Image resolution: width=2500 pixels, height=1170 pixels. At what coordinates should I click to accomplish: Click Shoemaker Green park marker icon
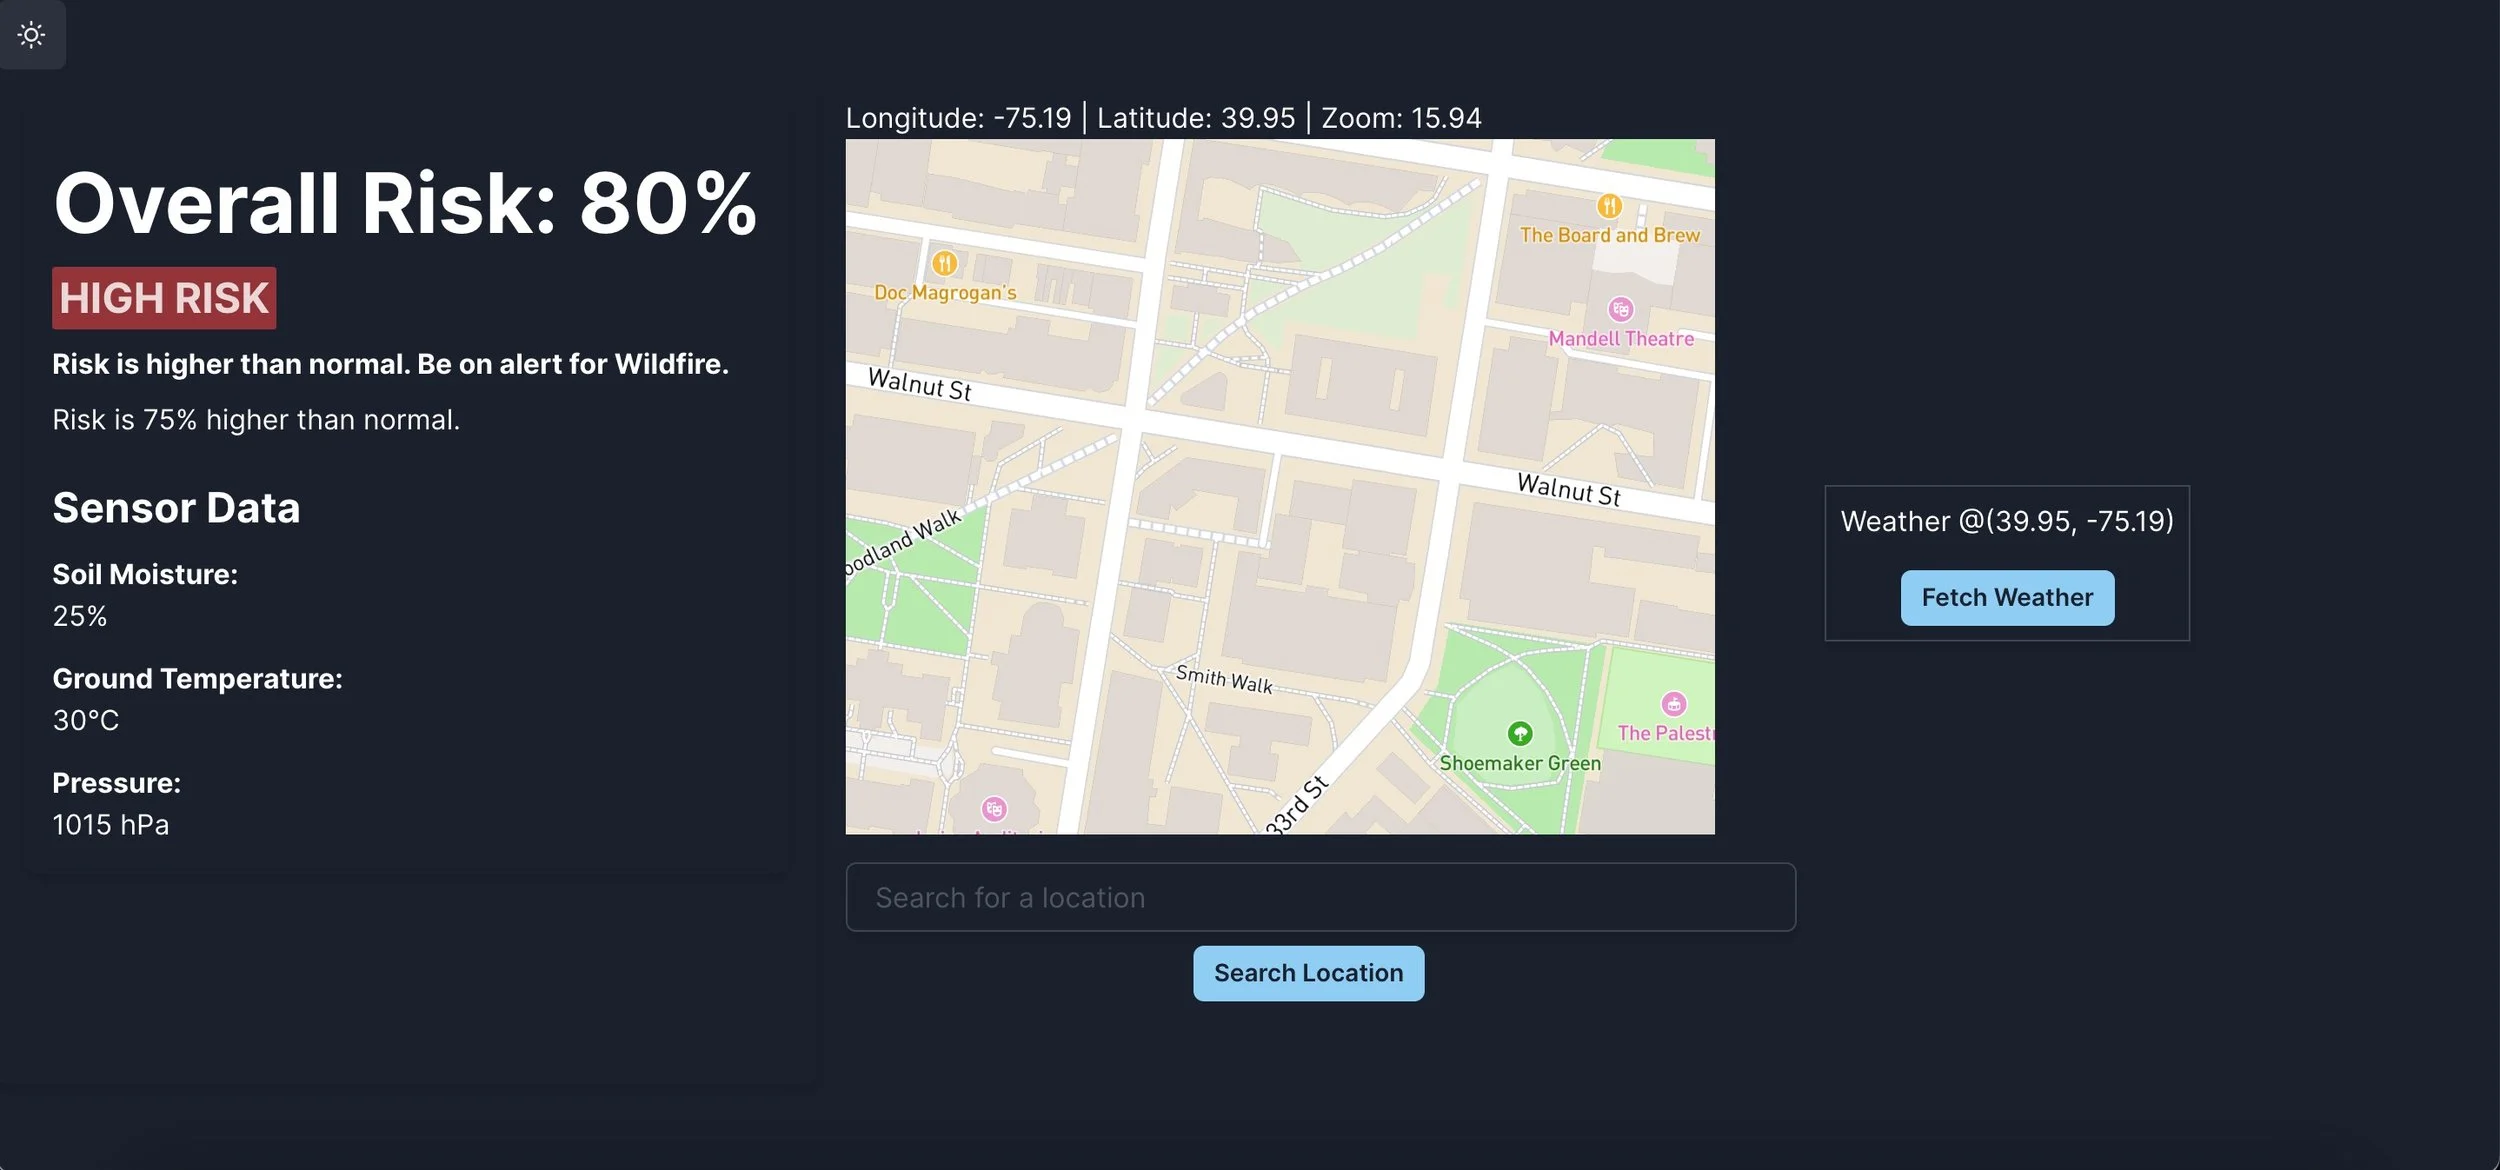point(1519,734)
